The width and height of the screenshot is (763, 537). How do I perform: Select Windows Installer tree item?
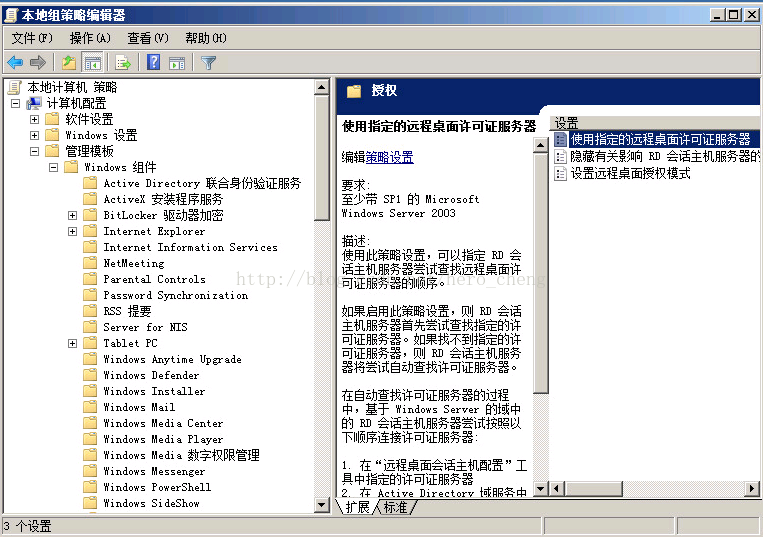coord(154,392)
